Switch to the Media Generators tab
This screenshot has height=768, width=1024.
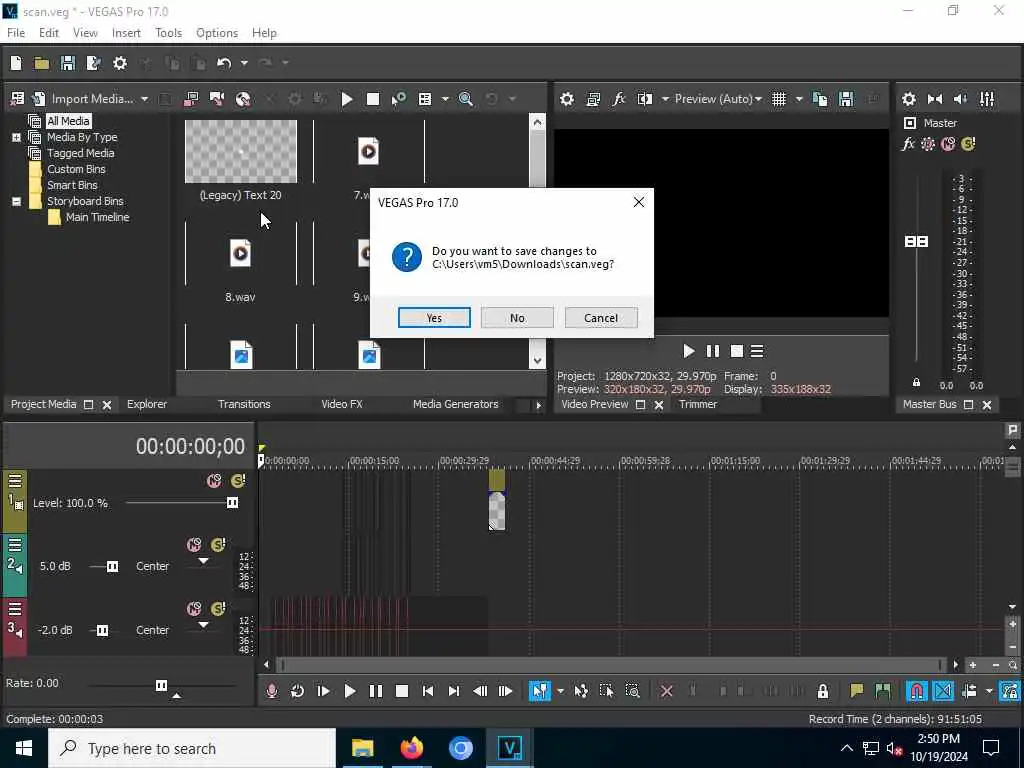[x=456, y=404]
